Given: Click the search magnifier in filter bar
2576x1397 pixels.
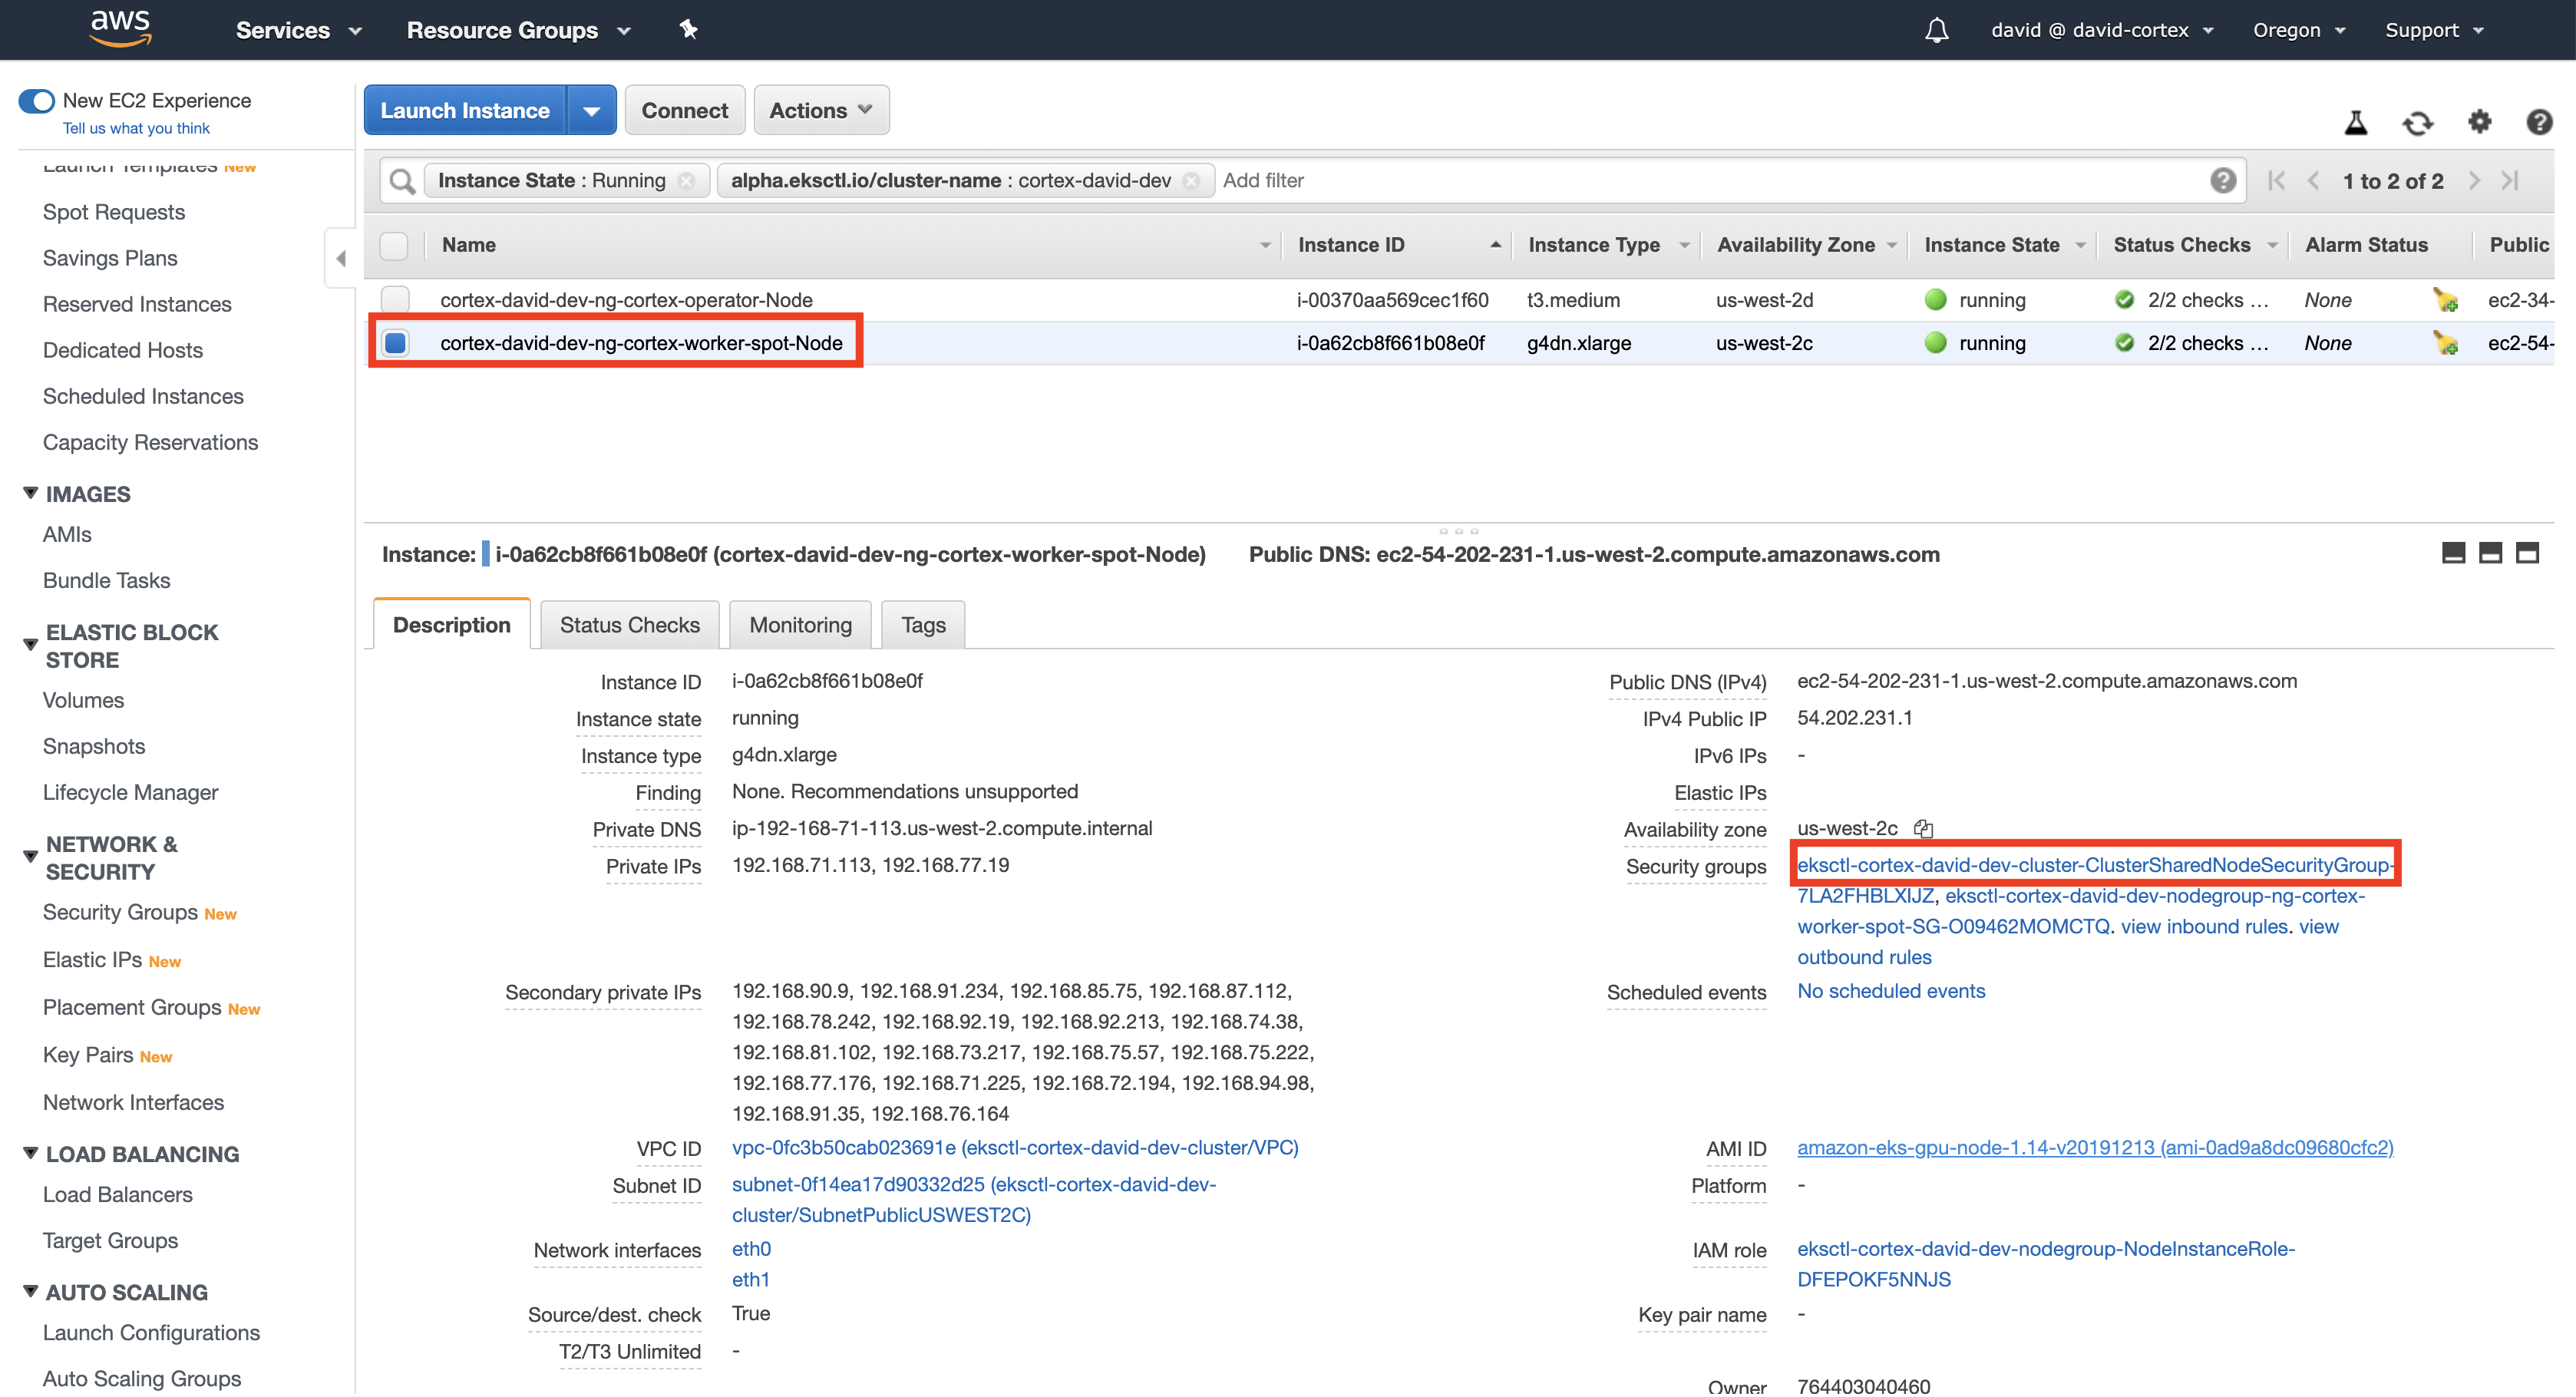Looking at the screenshot, I should [402, 181].
